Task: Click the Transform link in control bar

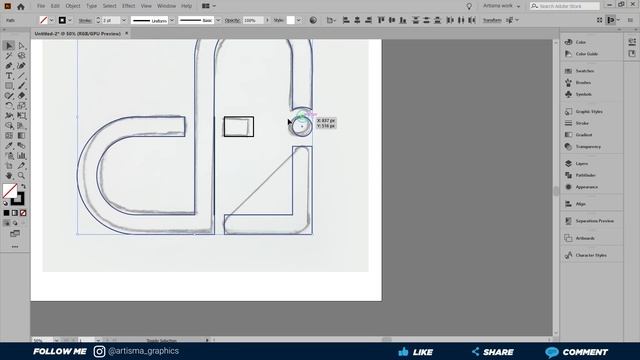Action: click(492, 20)
